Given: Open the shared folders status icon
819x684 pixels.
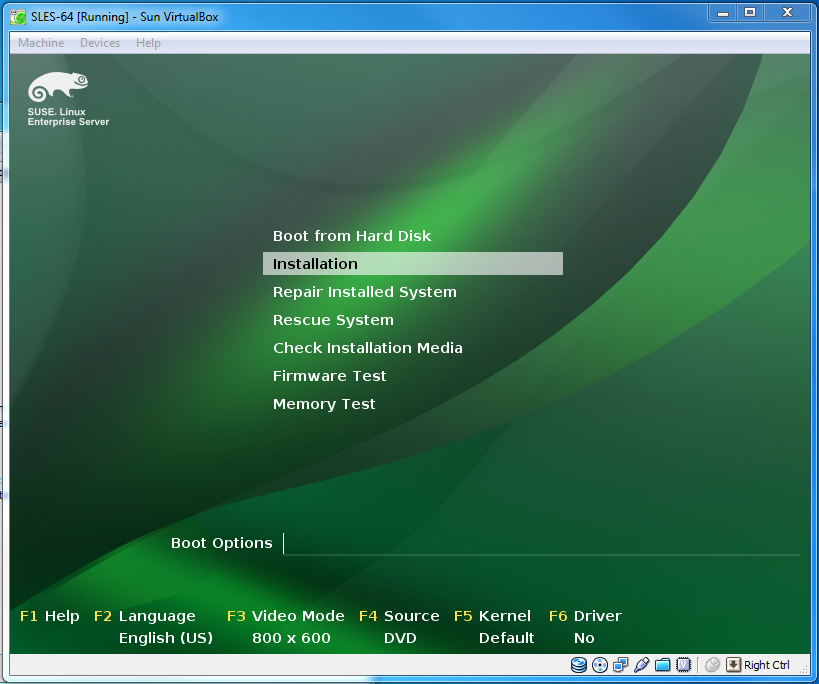Looking at the screenshot, I should click(x=662, y=665).
